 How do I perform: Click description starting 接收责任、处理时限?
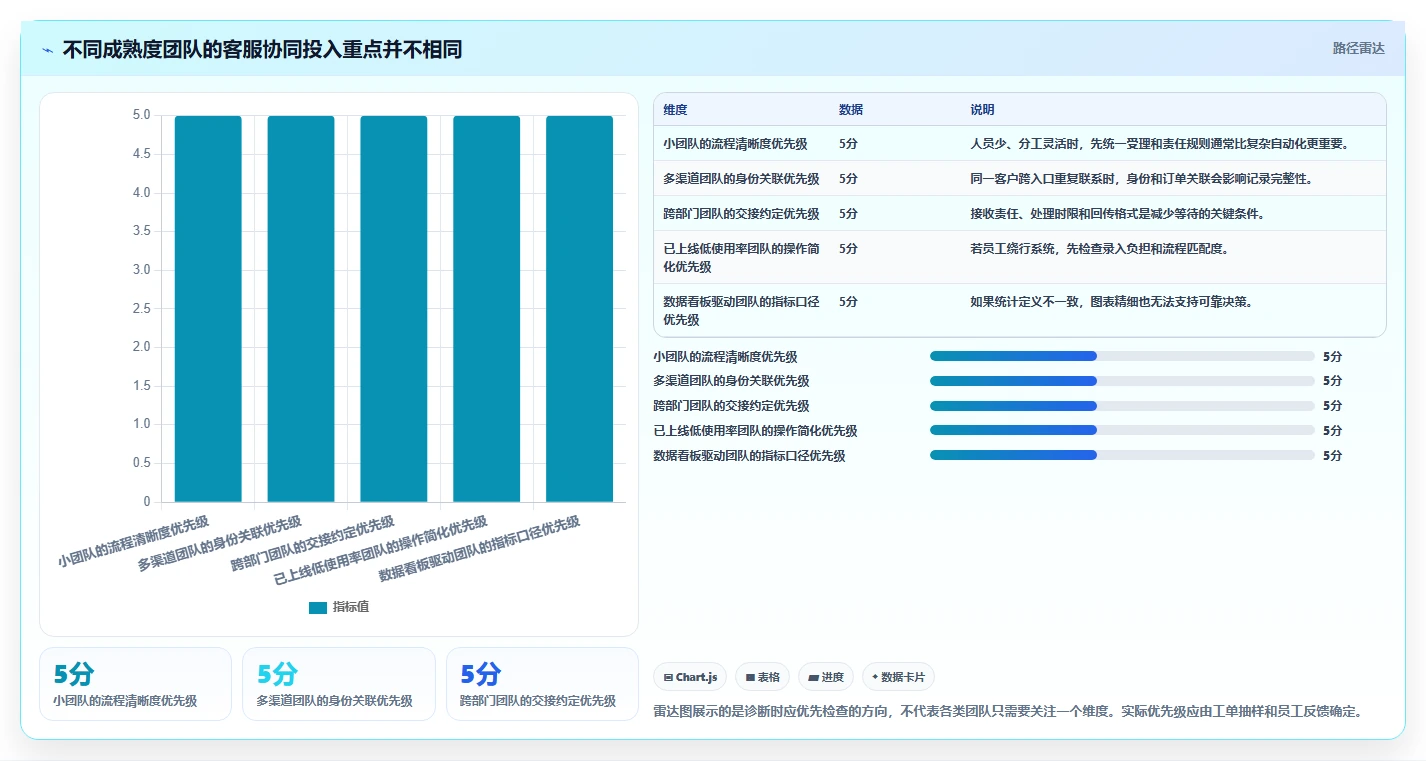tap(1121, 214)
